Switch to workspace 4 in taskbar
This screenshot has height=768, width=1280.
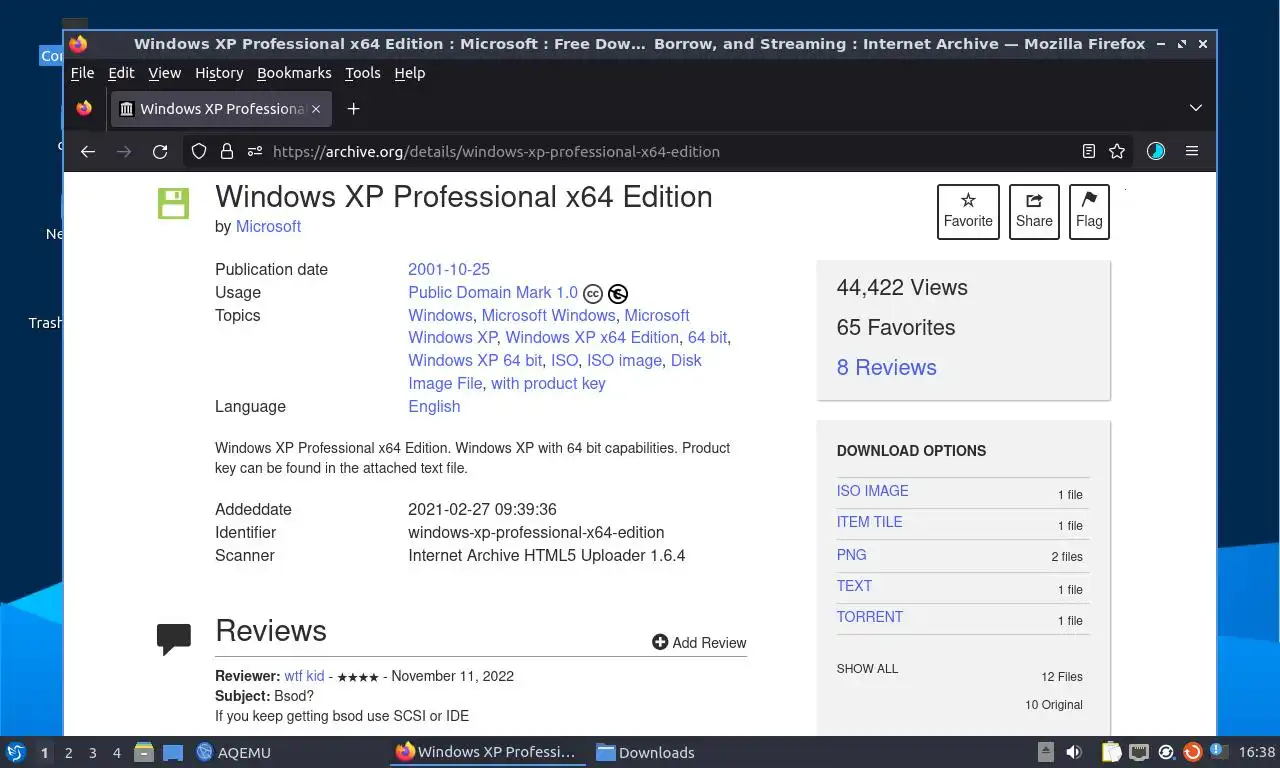tap(117, 753)
